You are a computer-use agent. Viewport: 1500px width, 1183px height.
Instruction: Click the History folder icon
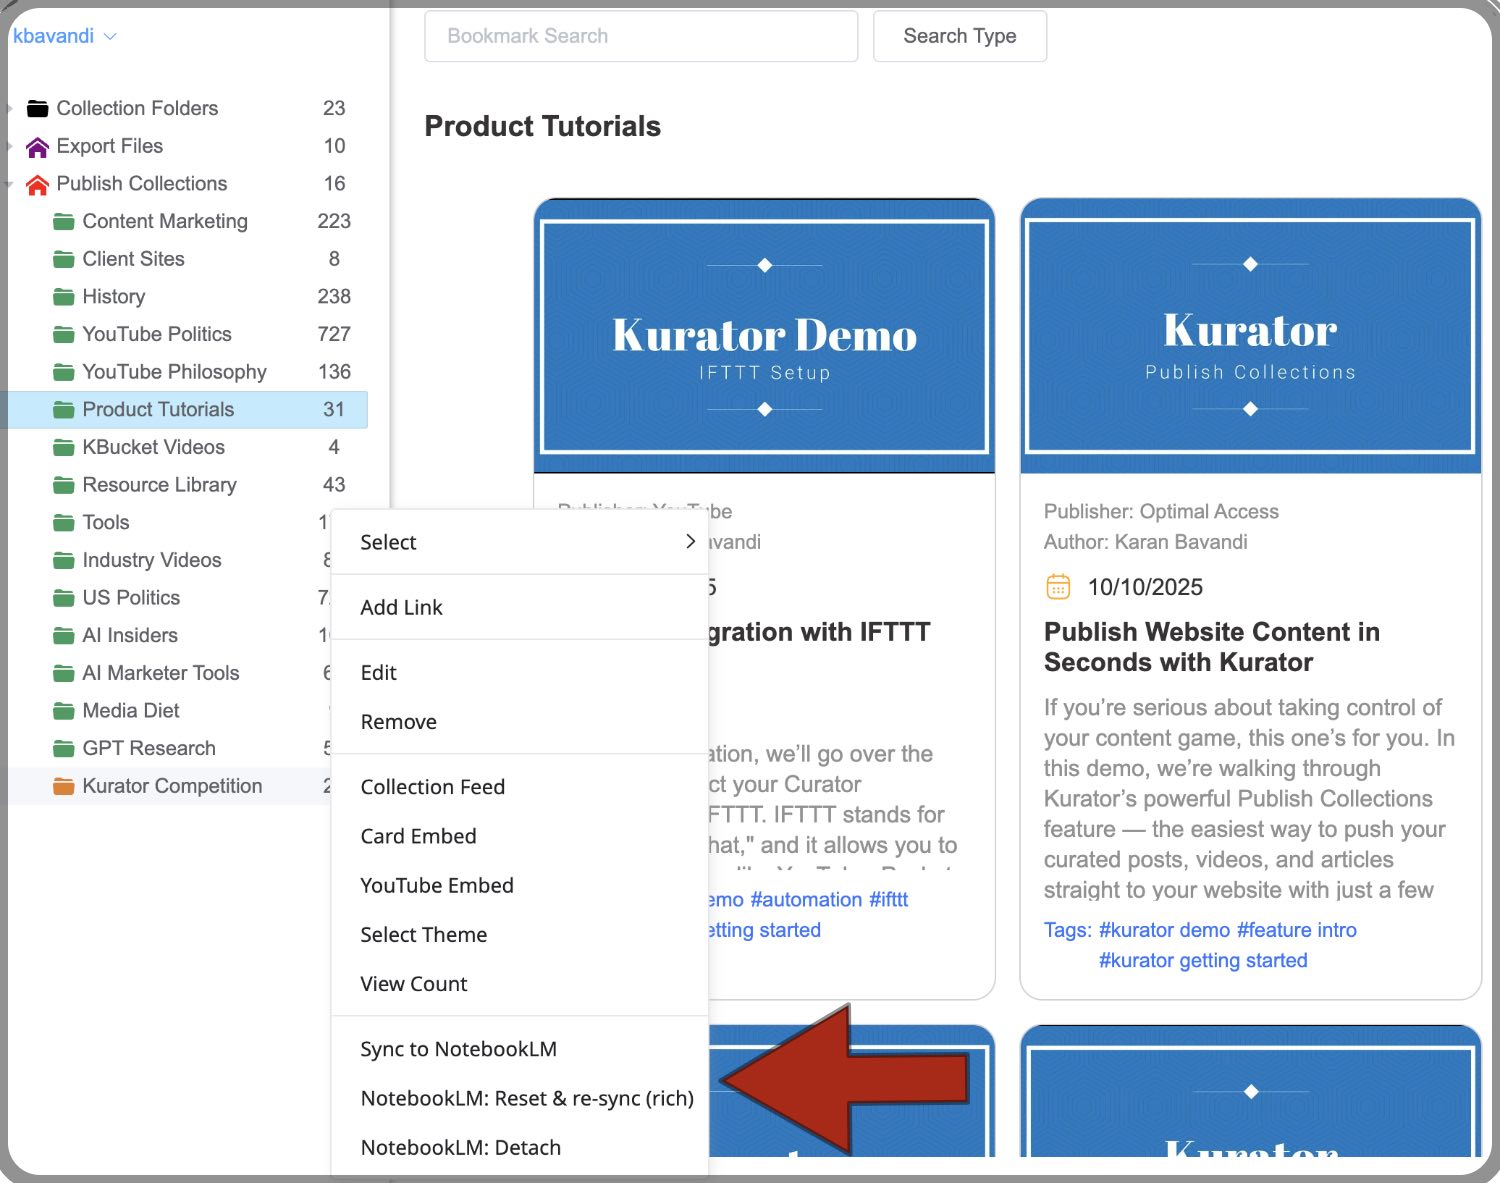[x=64, y=297]
